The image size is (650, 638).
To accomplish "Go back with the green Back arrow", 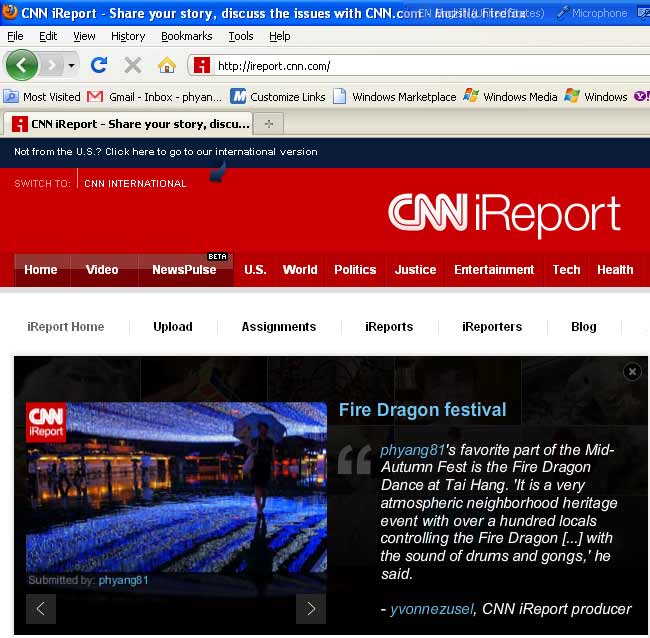I will [x=22, y=65].
